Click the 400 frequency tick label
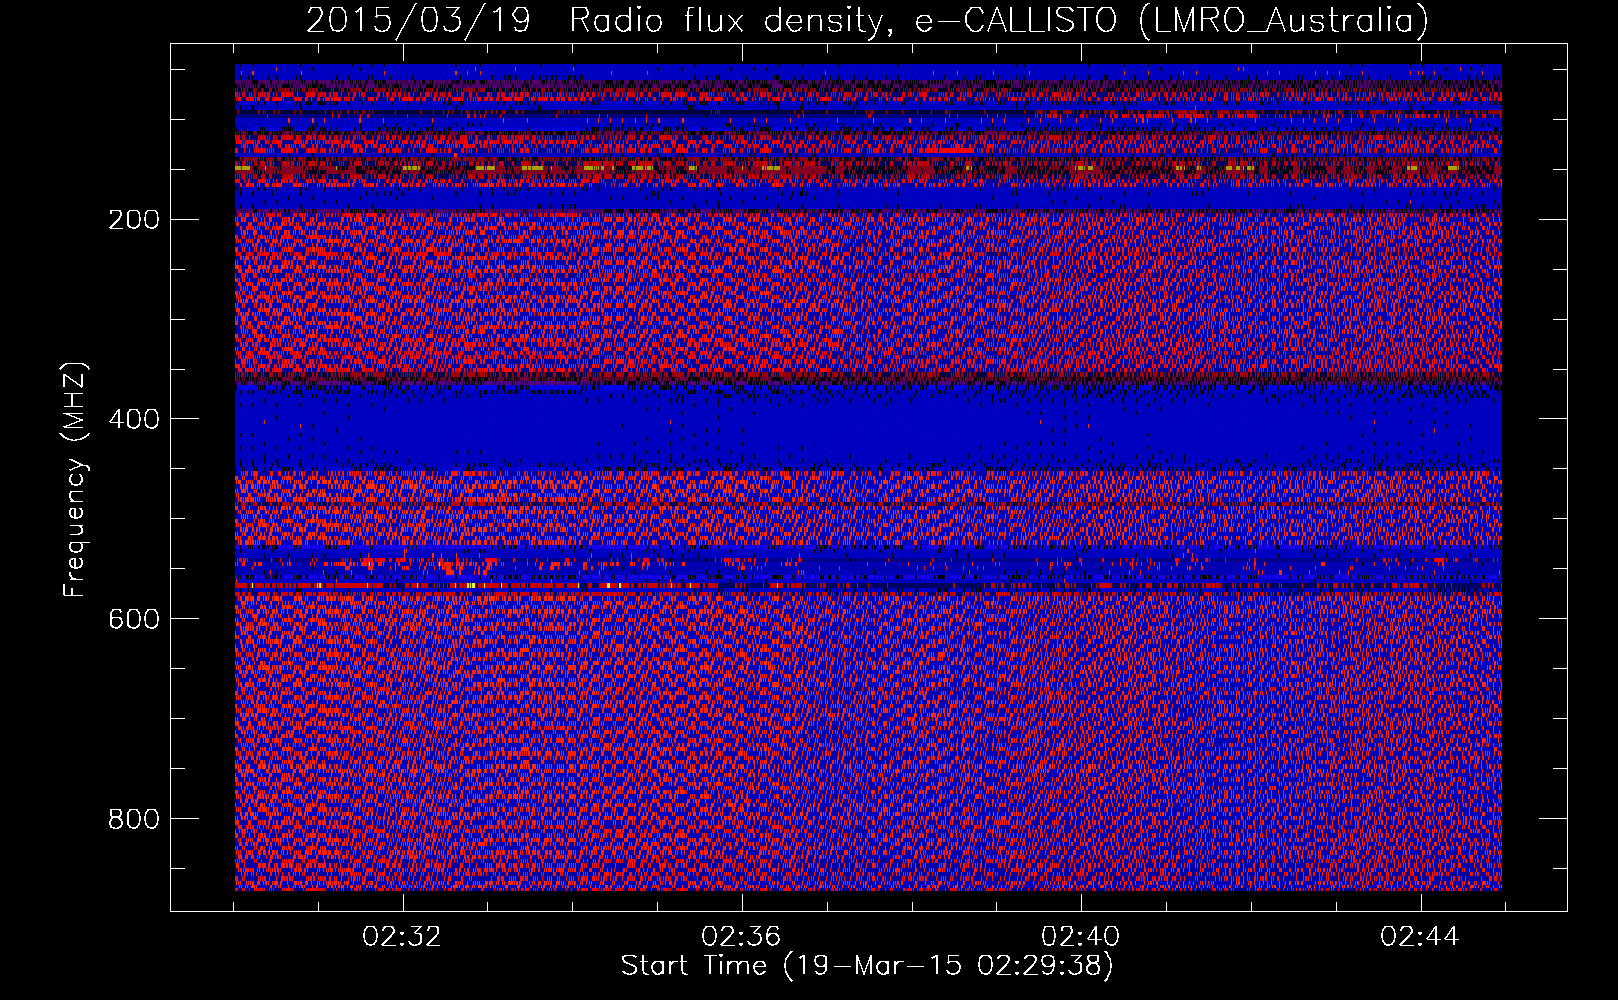The width and height of the screenshot is (1618, 1000). click(133, 419)
